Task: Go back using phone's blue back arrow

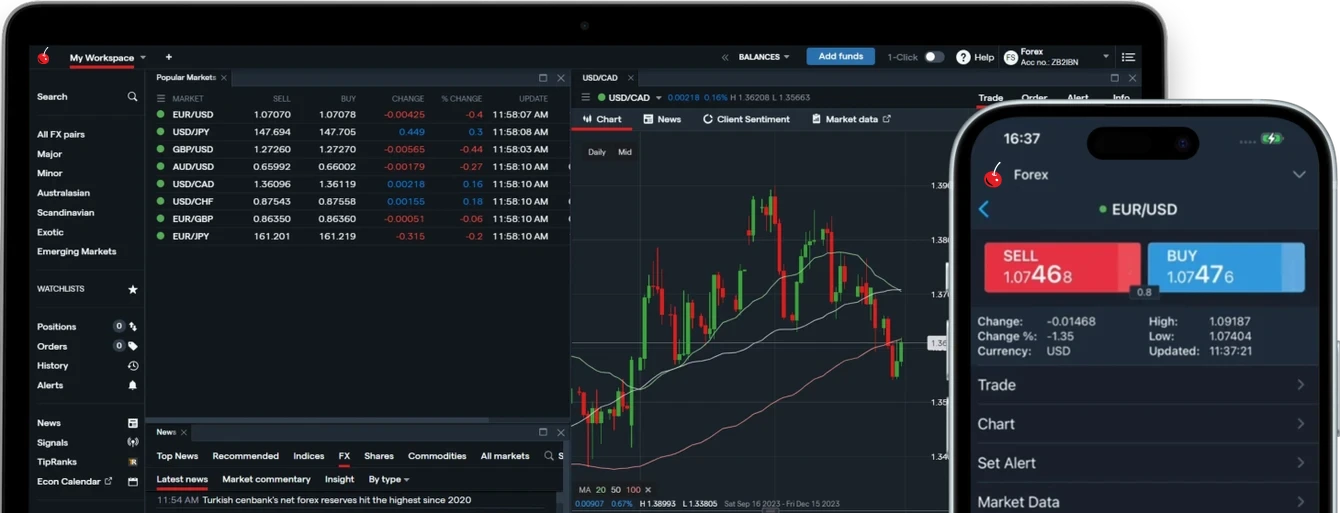Action: click(984, 209)
